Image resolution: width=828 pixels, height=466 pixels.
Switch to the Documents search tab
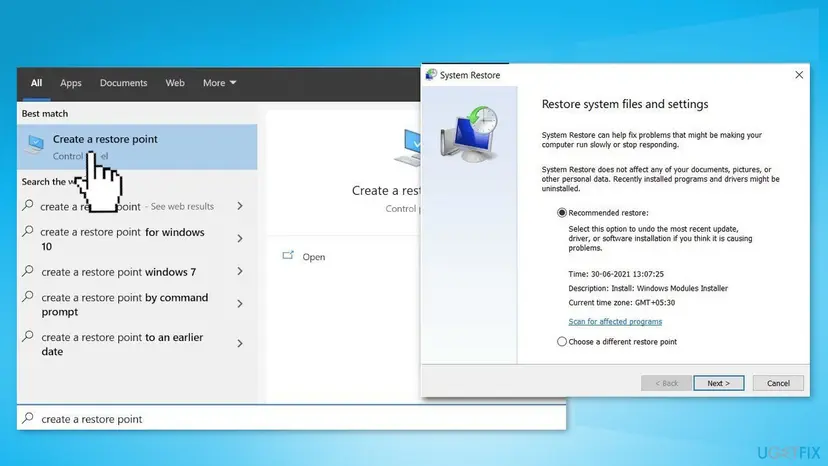[x=124, y=83]
